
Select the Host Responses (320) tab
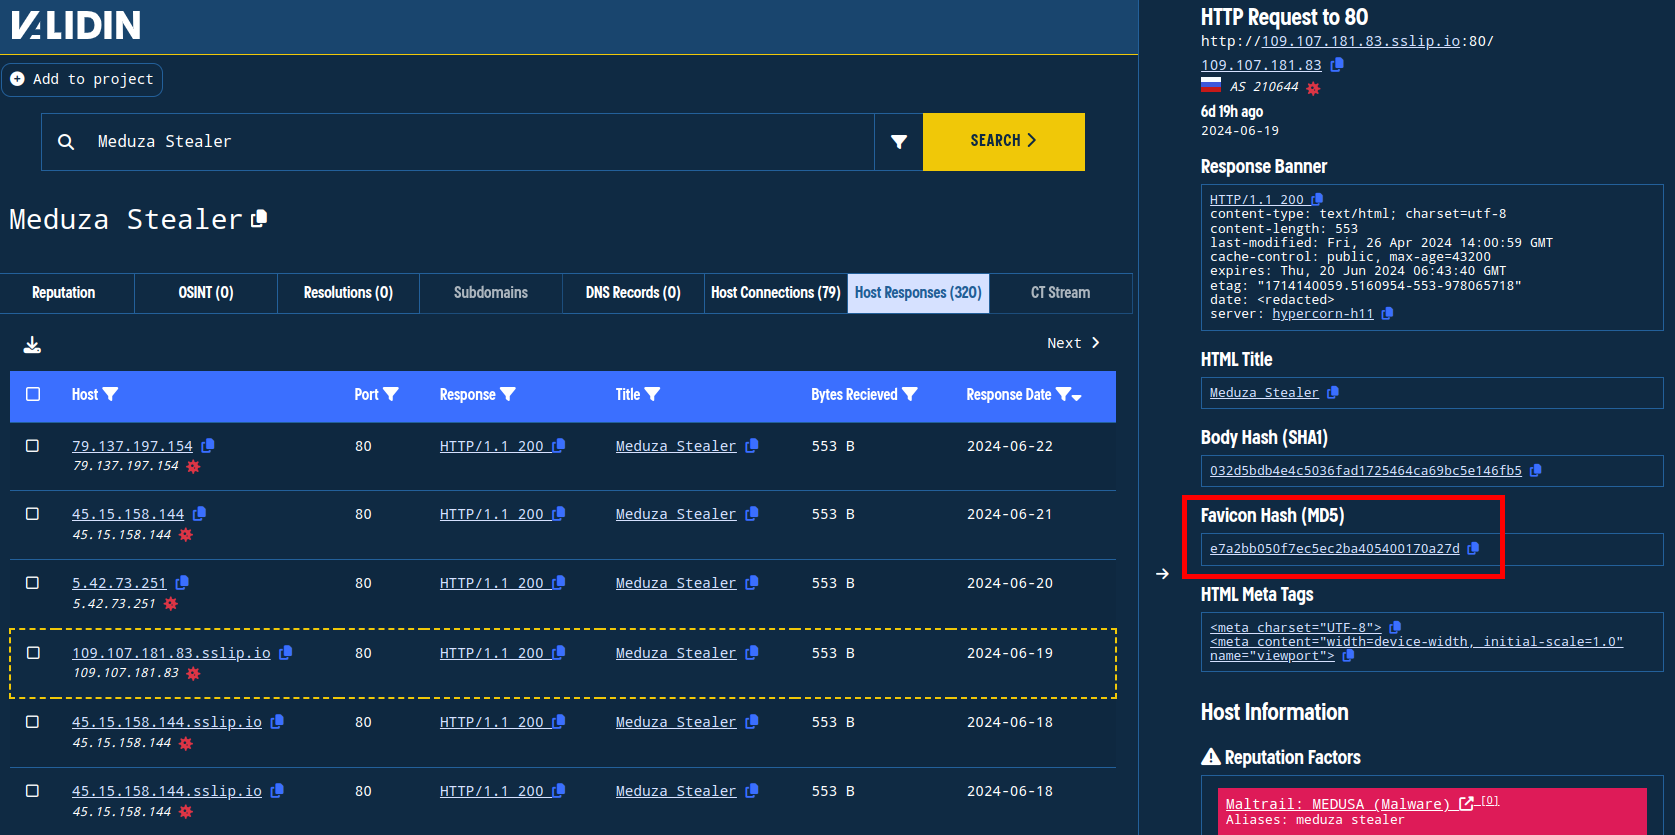918,293
